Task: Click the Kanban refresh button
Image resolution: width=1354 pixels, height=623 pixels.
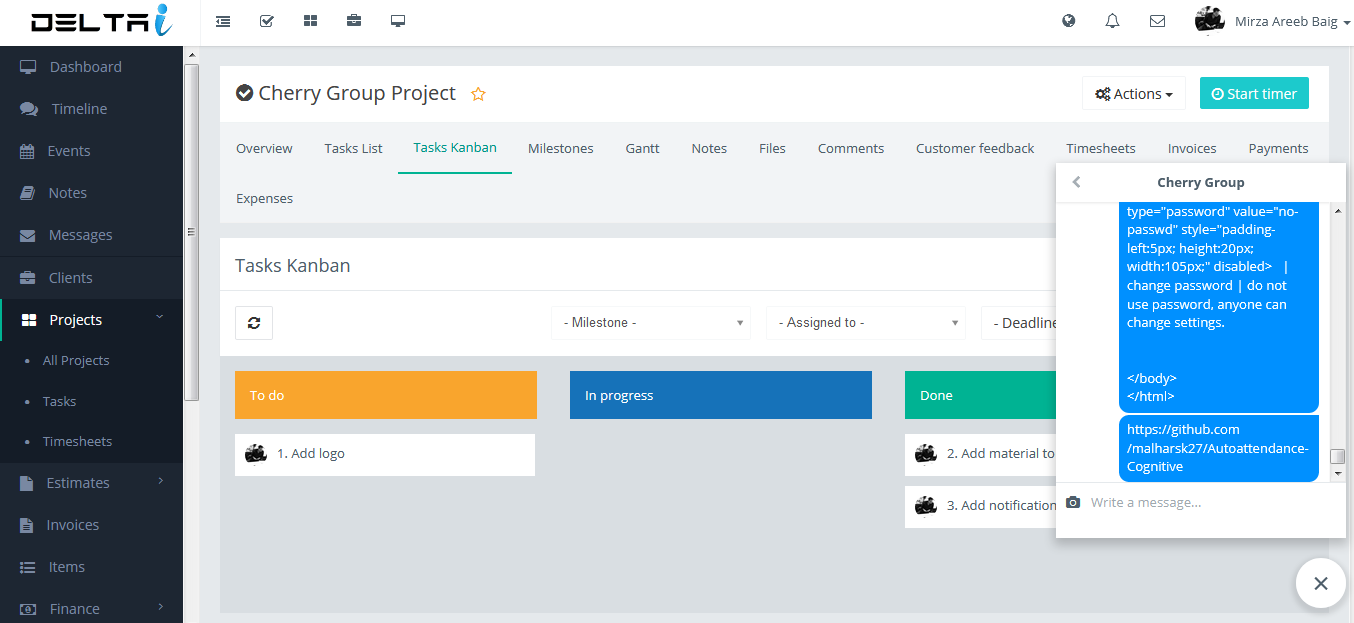Action: click(x=254, y=323)
